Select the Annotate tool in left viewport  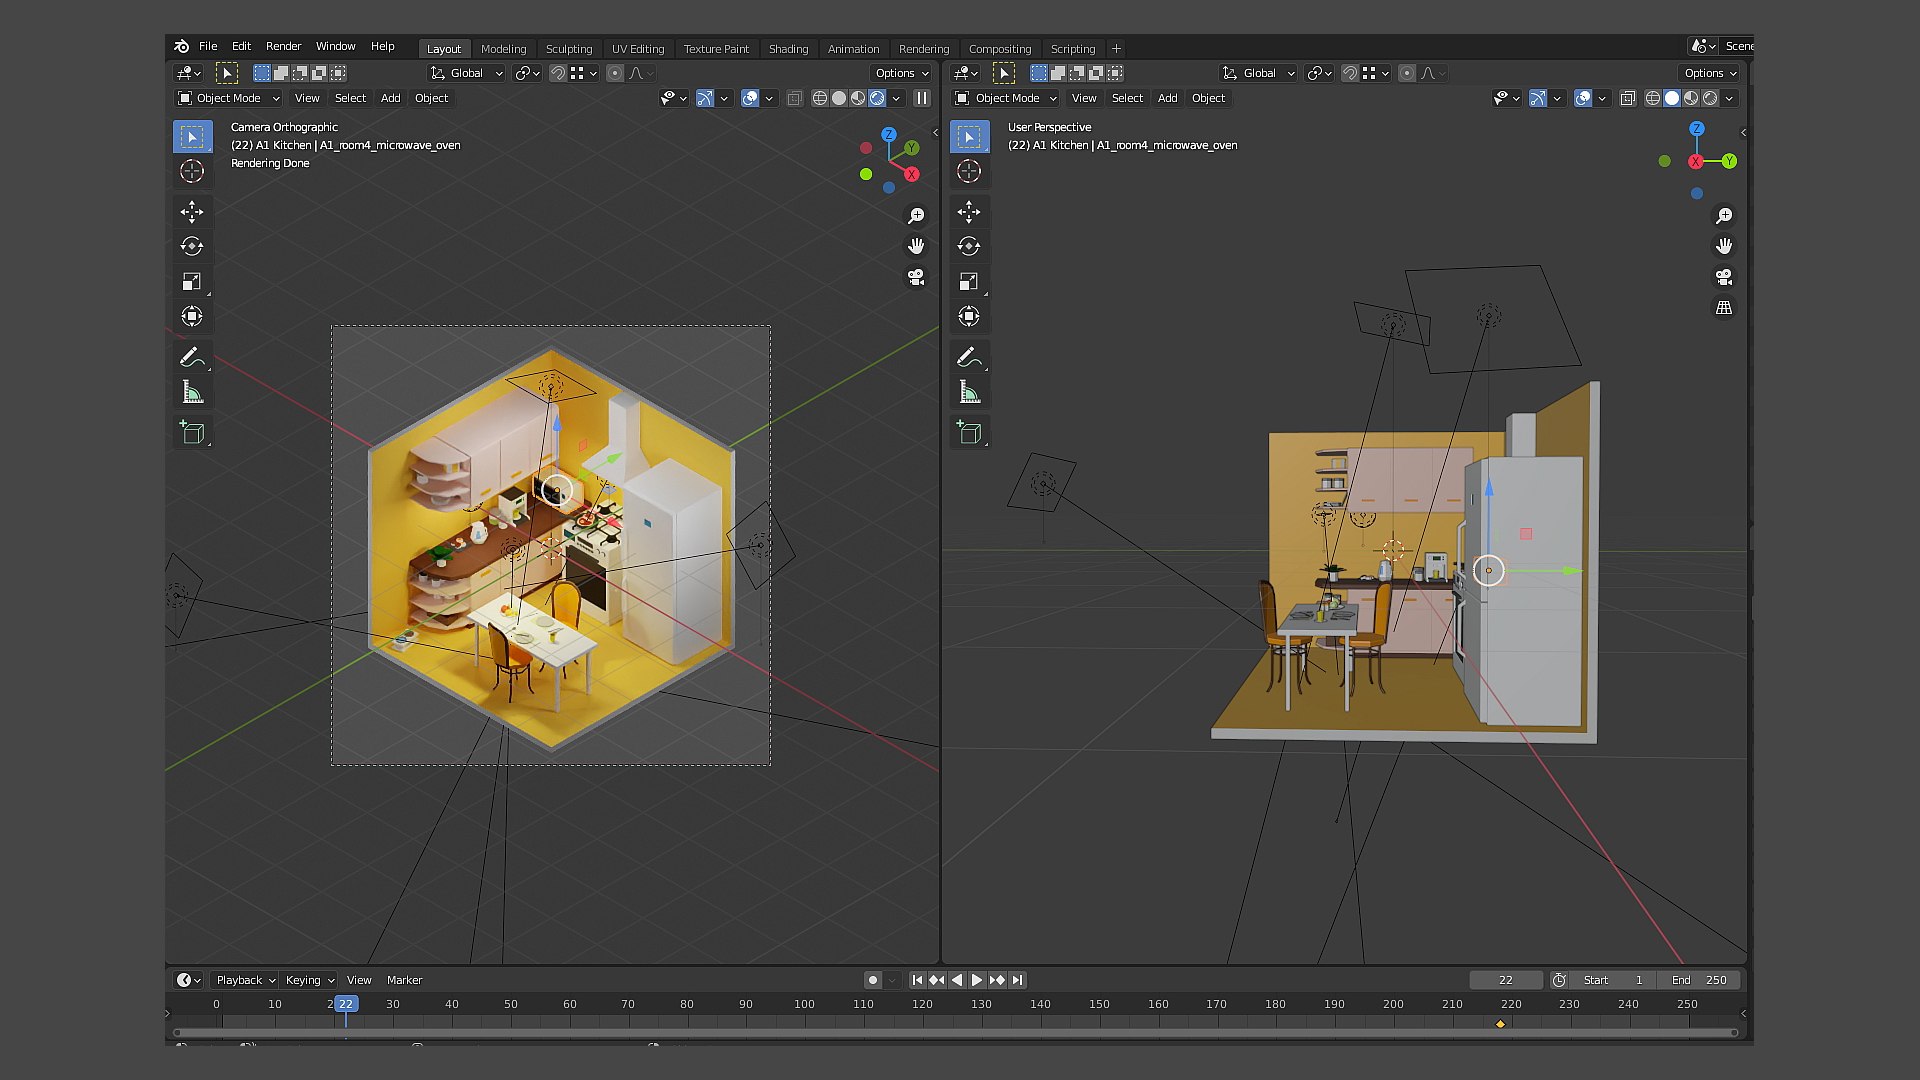(192, 357)
